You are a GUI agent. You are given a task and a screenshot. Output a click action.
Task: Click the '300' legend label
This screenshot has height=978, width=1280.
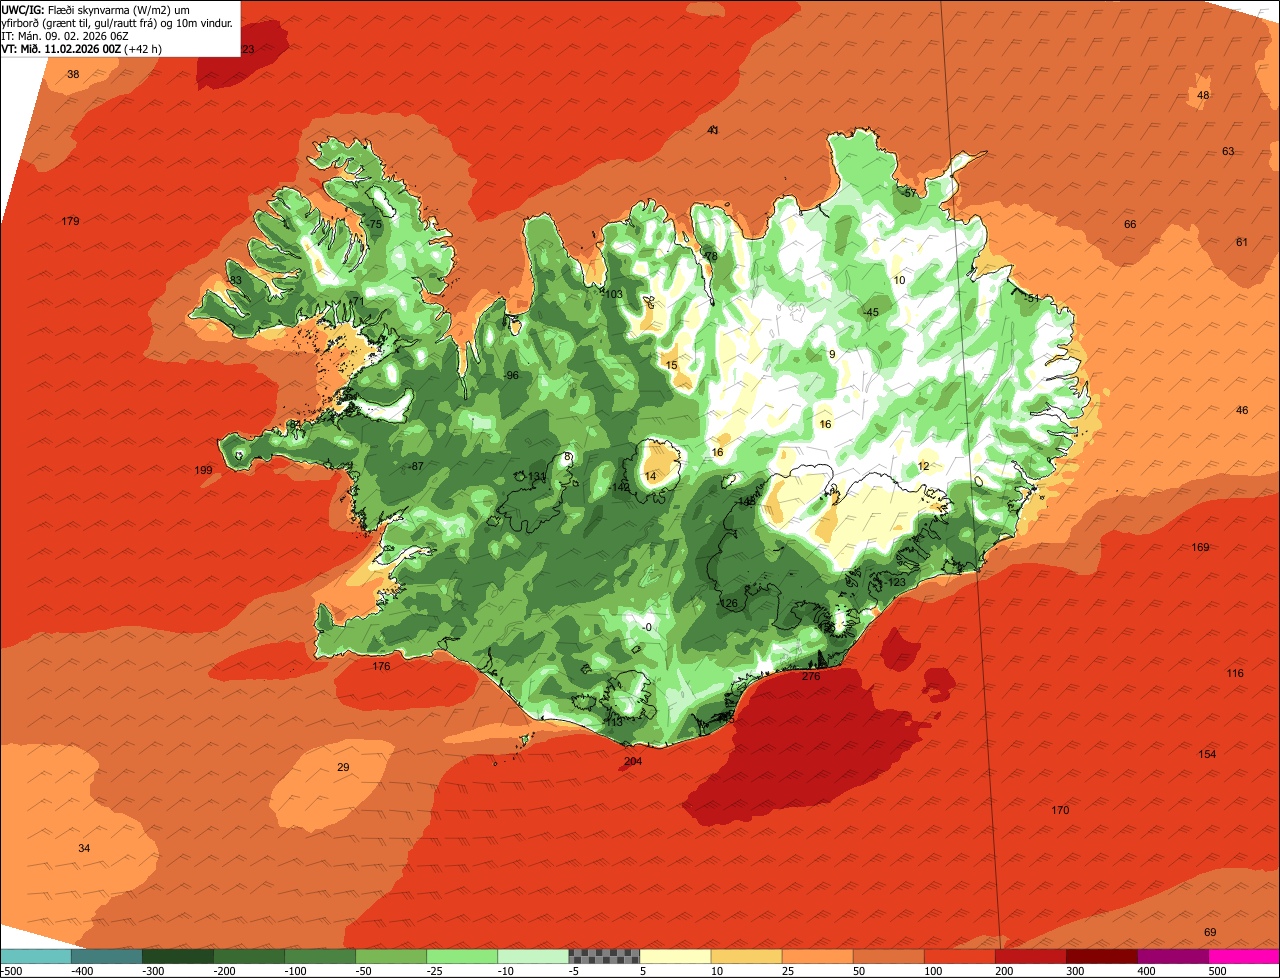(1076, 971)
